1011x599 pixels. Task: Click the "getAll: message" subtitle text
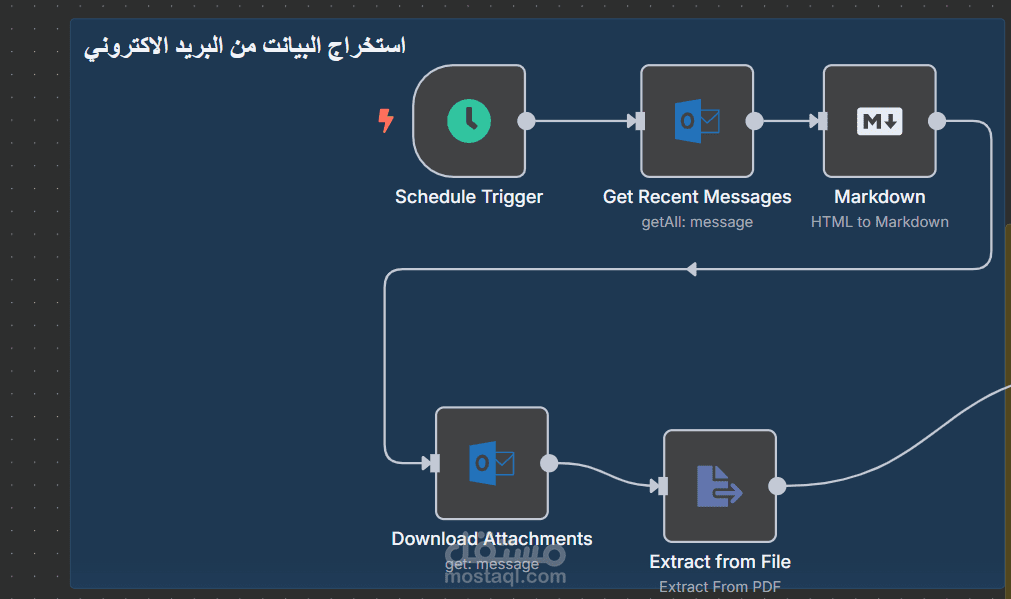coord(697,222)
